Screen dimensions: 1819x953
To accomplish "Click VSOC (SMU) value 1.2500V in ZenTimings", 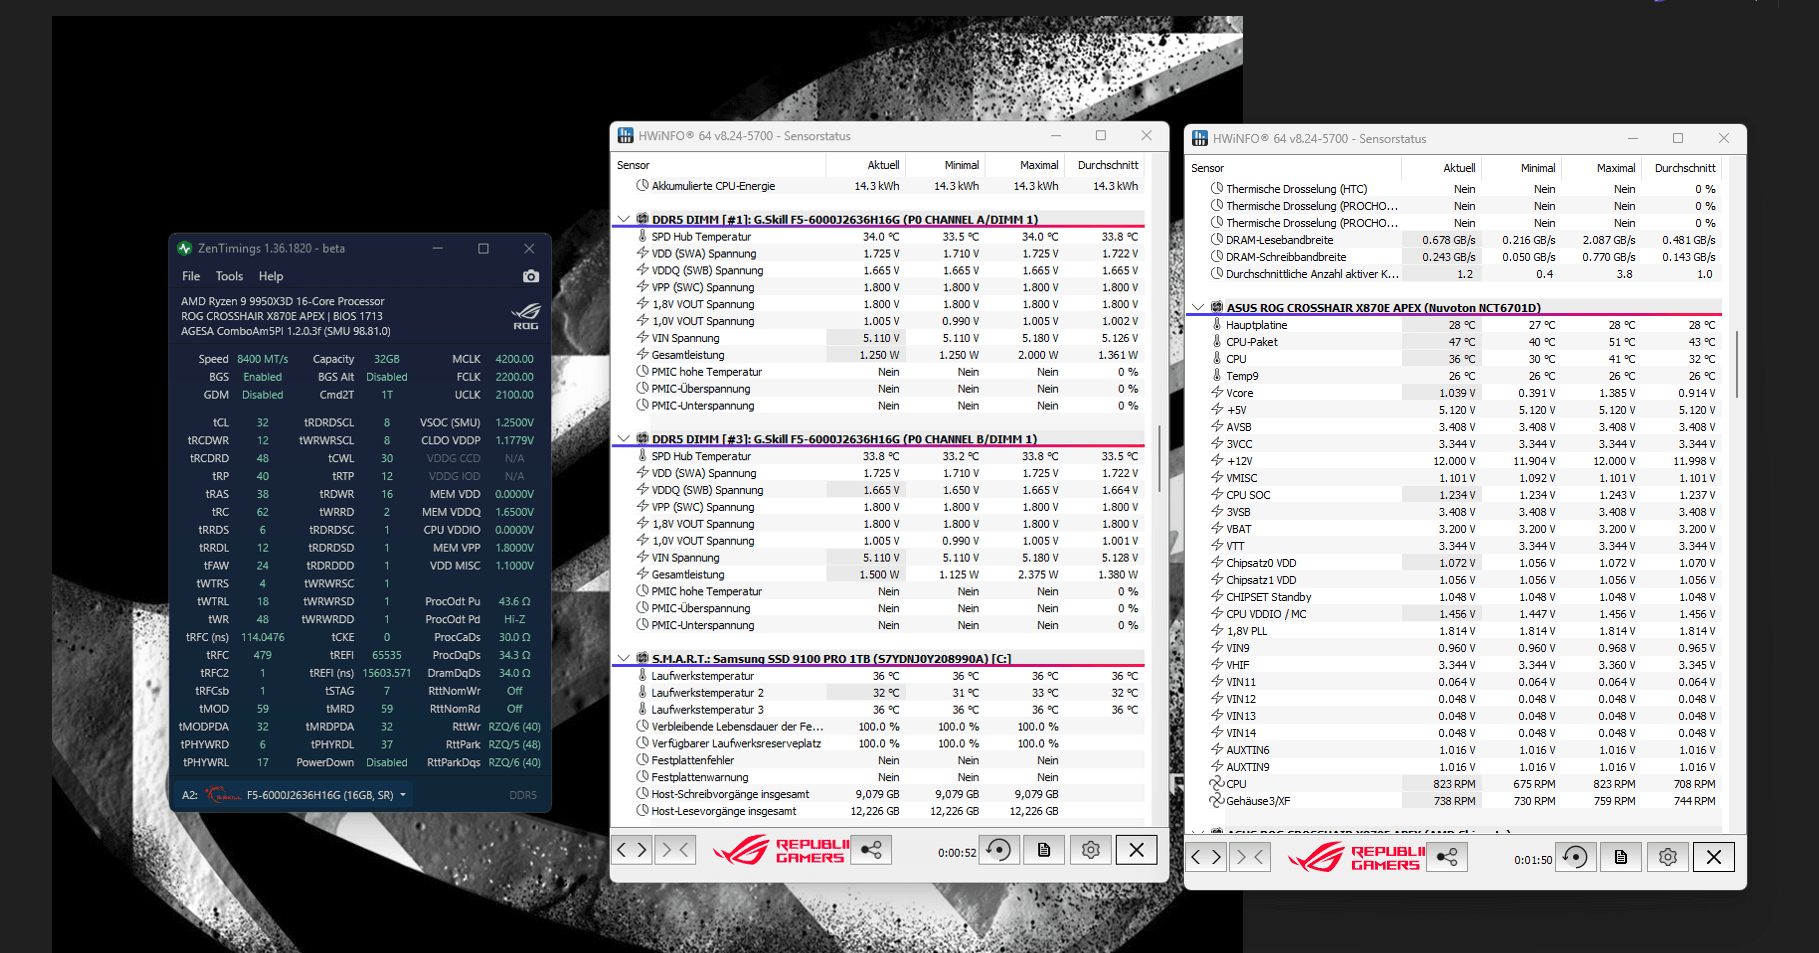I will tap(514, 423).
